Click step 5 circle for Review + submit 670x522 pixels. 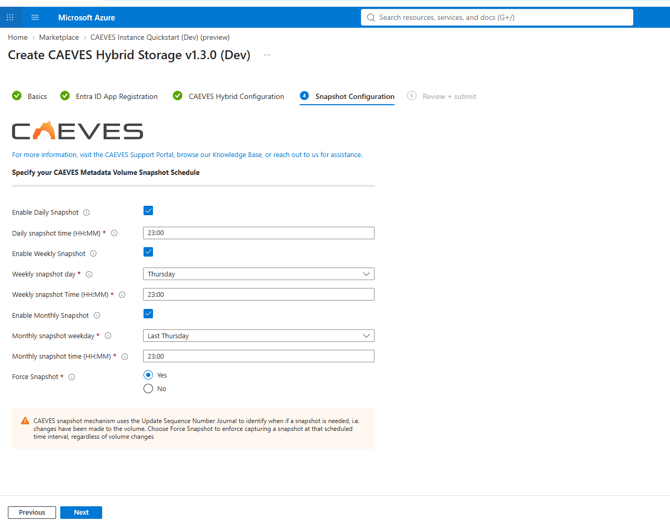coord(411,96)
